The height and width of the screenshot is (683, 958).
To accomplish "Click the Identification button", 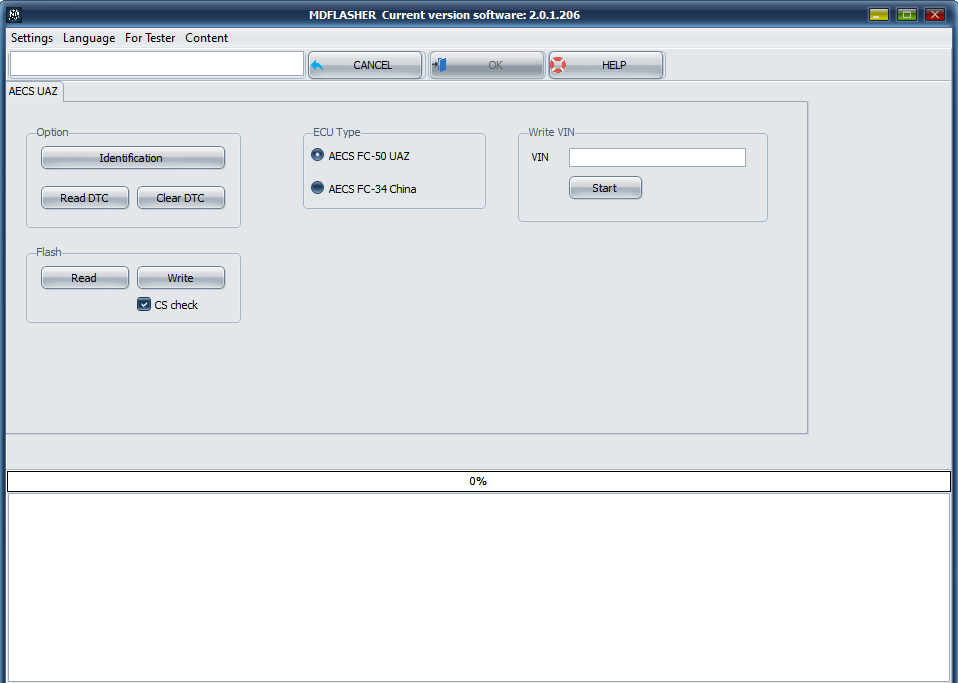I will 132,158.
